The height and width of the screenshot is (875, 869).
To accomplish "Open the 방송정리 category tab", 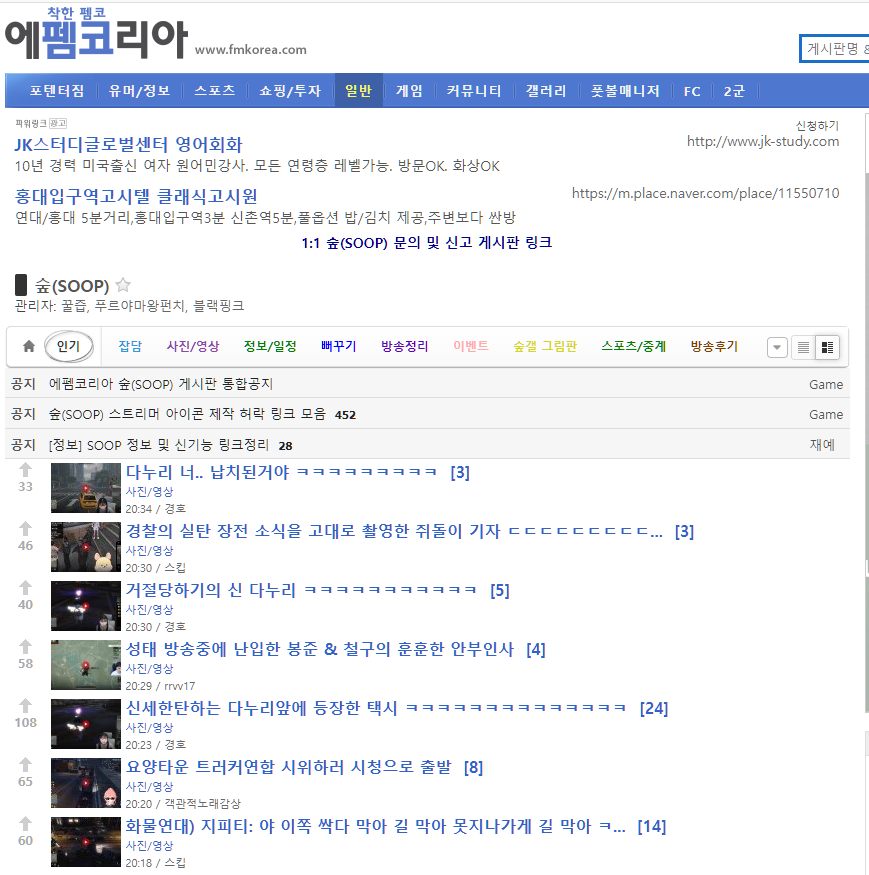I will pos(405,347).
